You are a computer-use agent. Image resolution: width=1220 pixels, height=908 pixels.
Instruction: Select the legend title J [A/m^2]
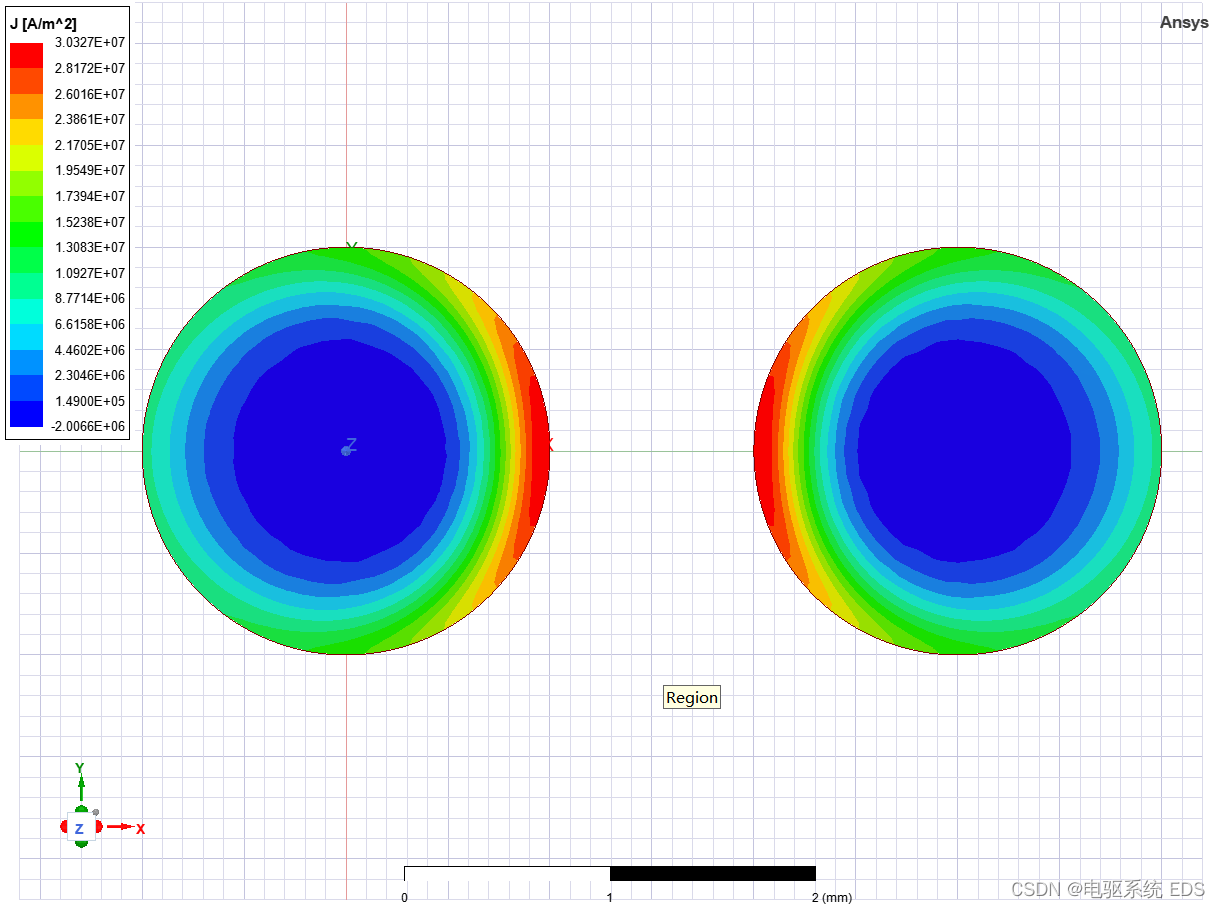coord(43,23)
